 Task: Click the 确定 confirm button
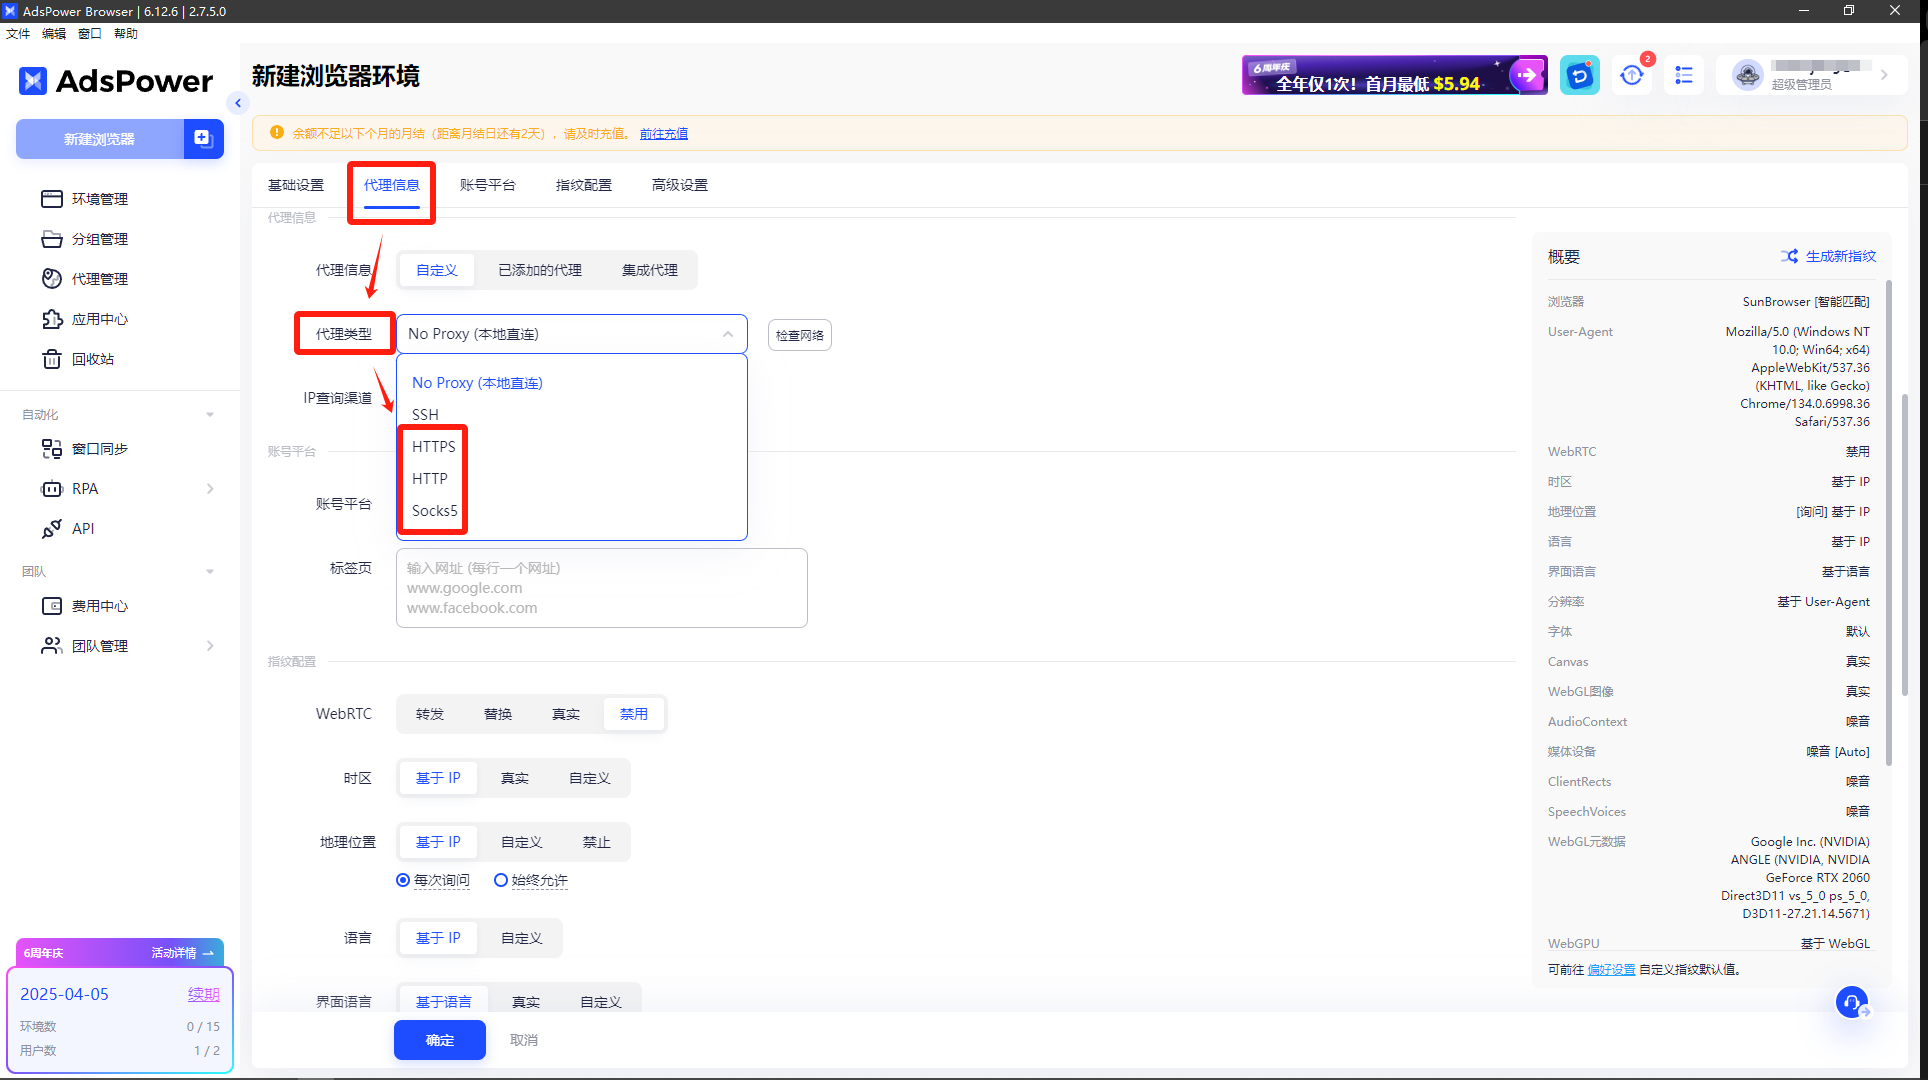[439, 1040]
